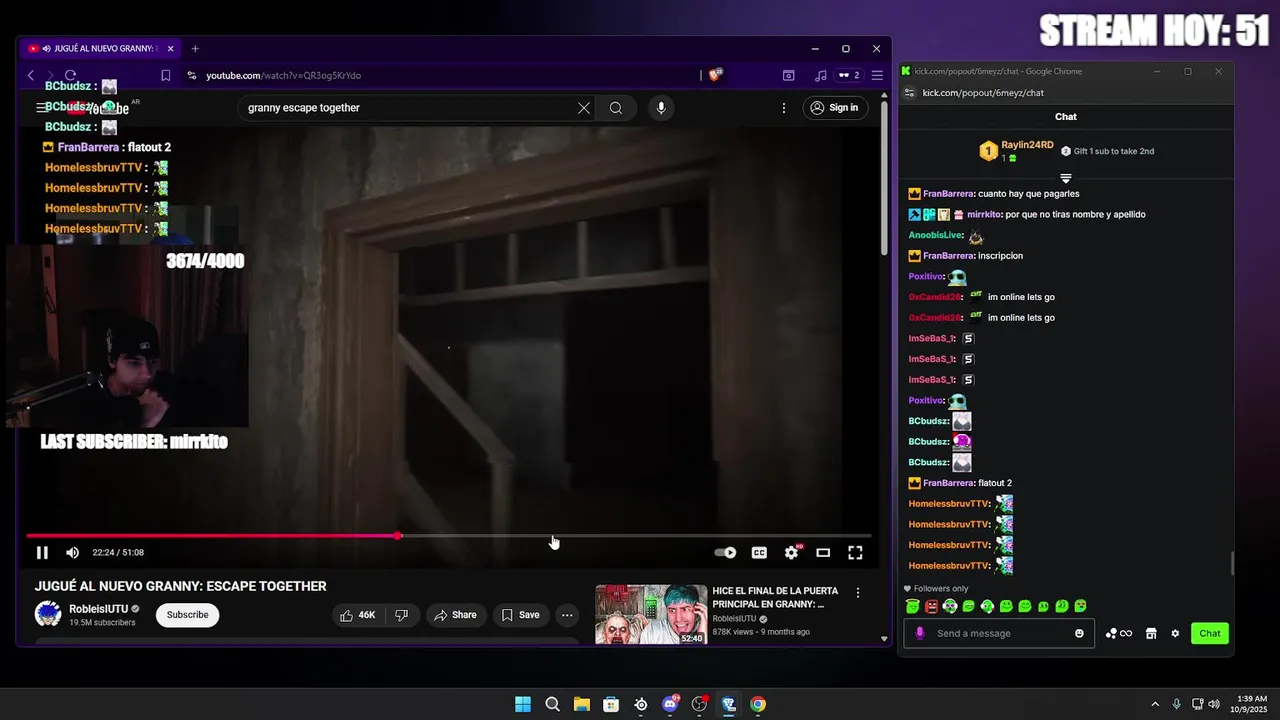Open Kick channel points infinity icon
Viewport: 1280px width, 720px height.
click(1119, 633)
